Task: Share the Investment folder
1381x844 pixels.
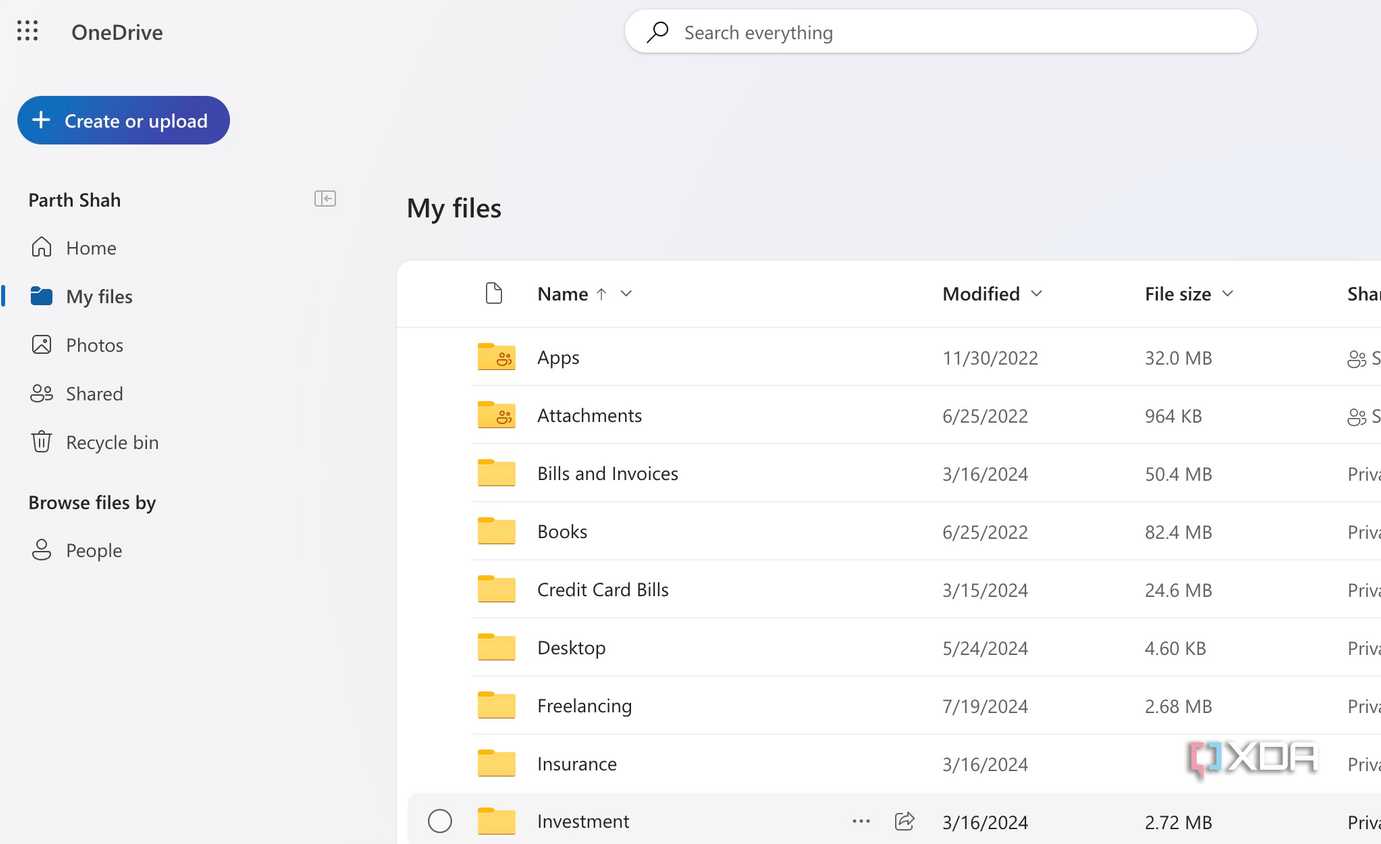Action: 905,821
